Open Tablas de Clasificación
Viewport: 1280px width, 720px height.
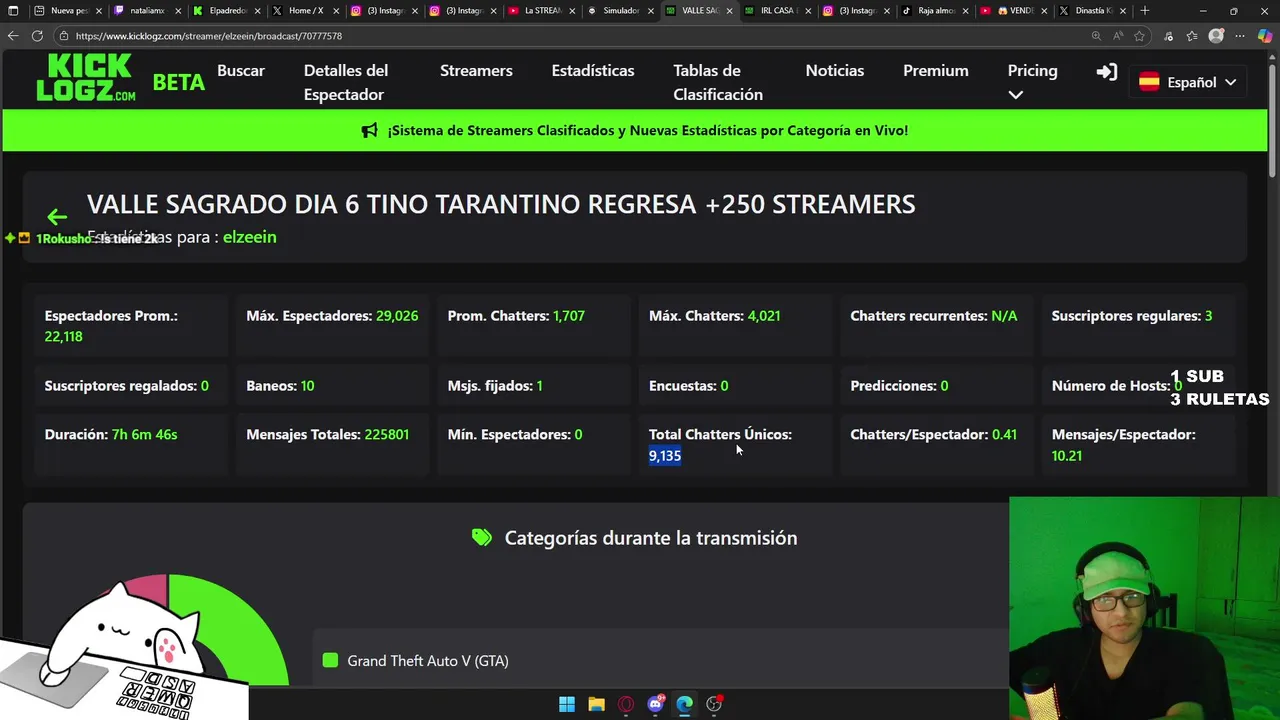point(718,82)
